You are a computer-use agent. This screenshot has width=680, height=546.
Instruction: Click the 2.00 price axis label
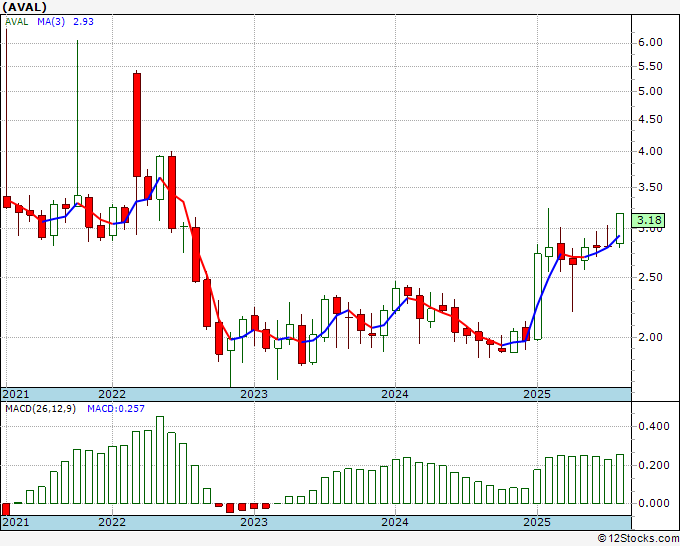[650, 337]
